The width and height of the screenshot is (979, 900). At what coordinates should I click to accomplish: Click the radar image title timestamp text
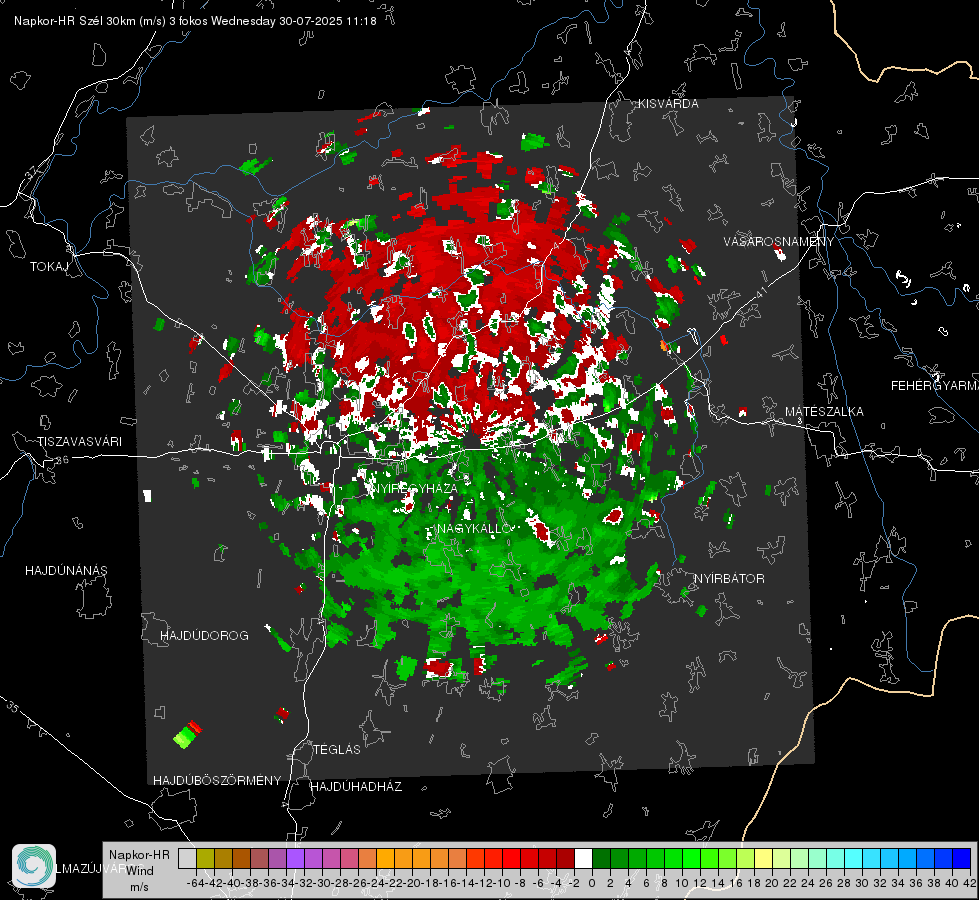click(x=195, y=21)
